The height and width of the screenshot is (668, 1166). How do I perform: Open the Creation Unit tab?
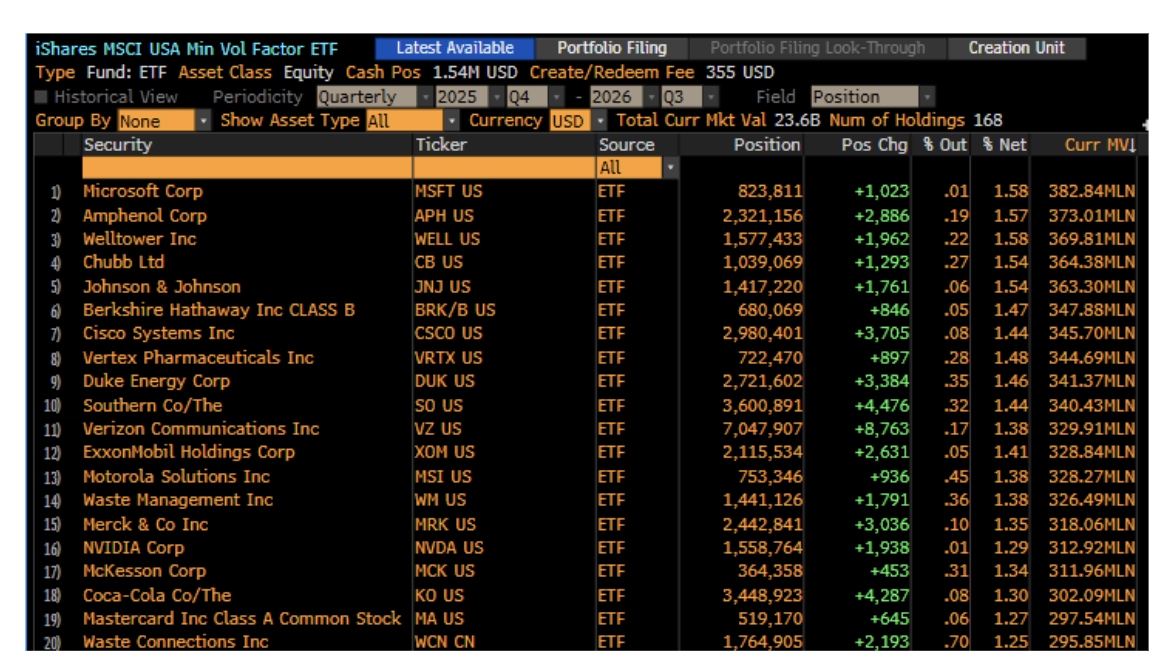click(x=1016, y=48)
